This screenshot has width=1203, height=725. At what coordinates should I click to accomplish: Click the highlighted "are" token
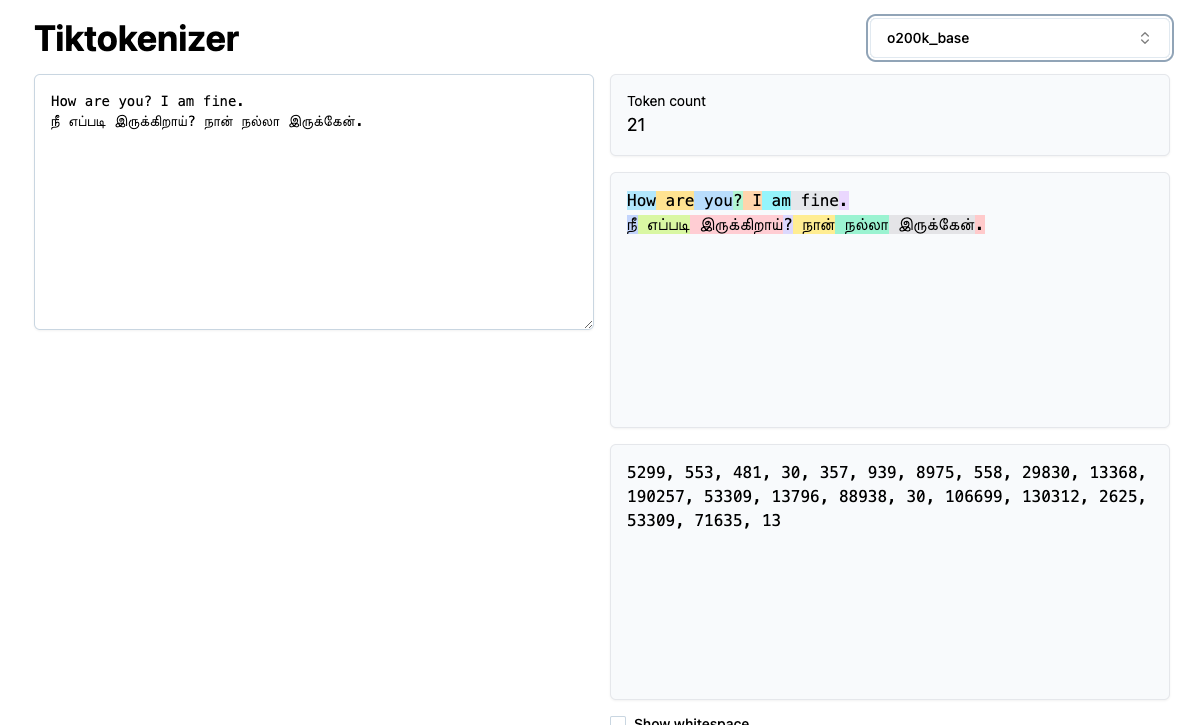pyautogui.click(x=675, y=201)
